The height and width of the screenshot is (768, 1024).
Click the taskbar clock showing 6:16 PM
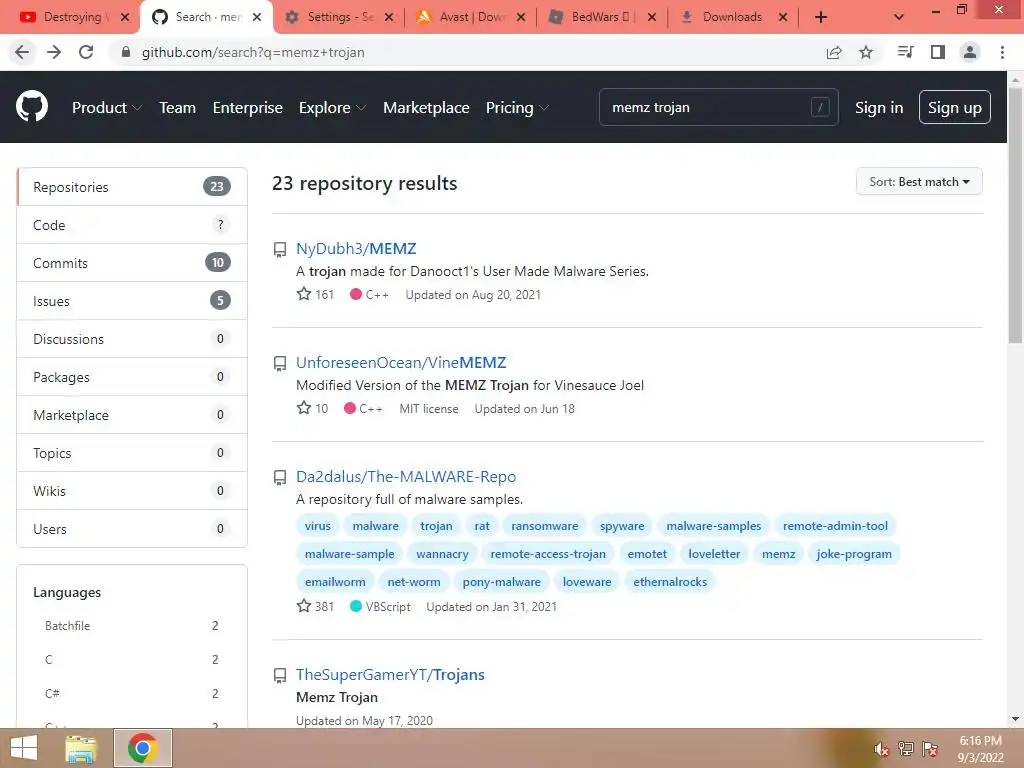pos(980,749)
